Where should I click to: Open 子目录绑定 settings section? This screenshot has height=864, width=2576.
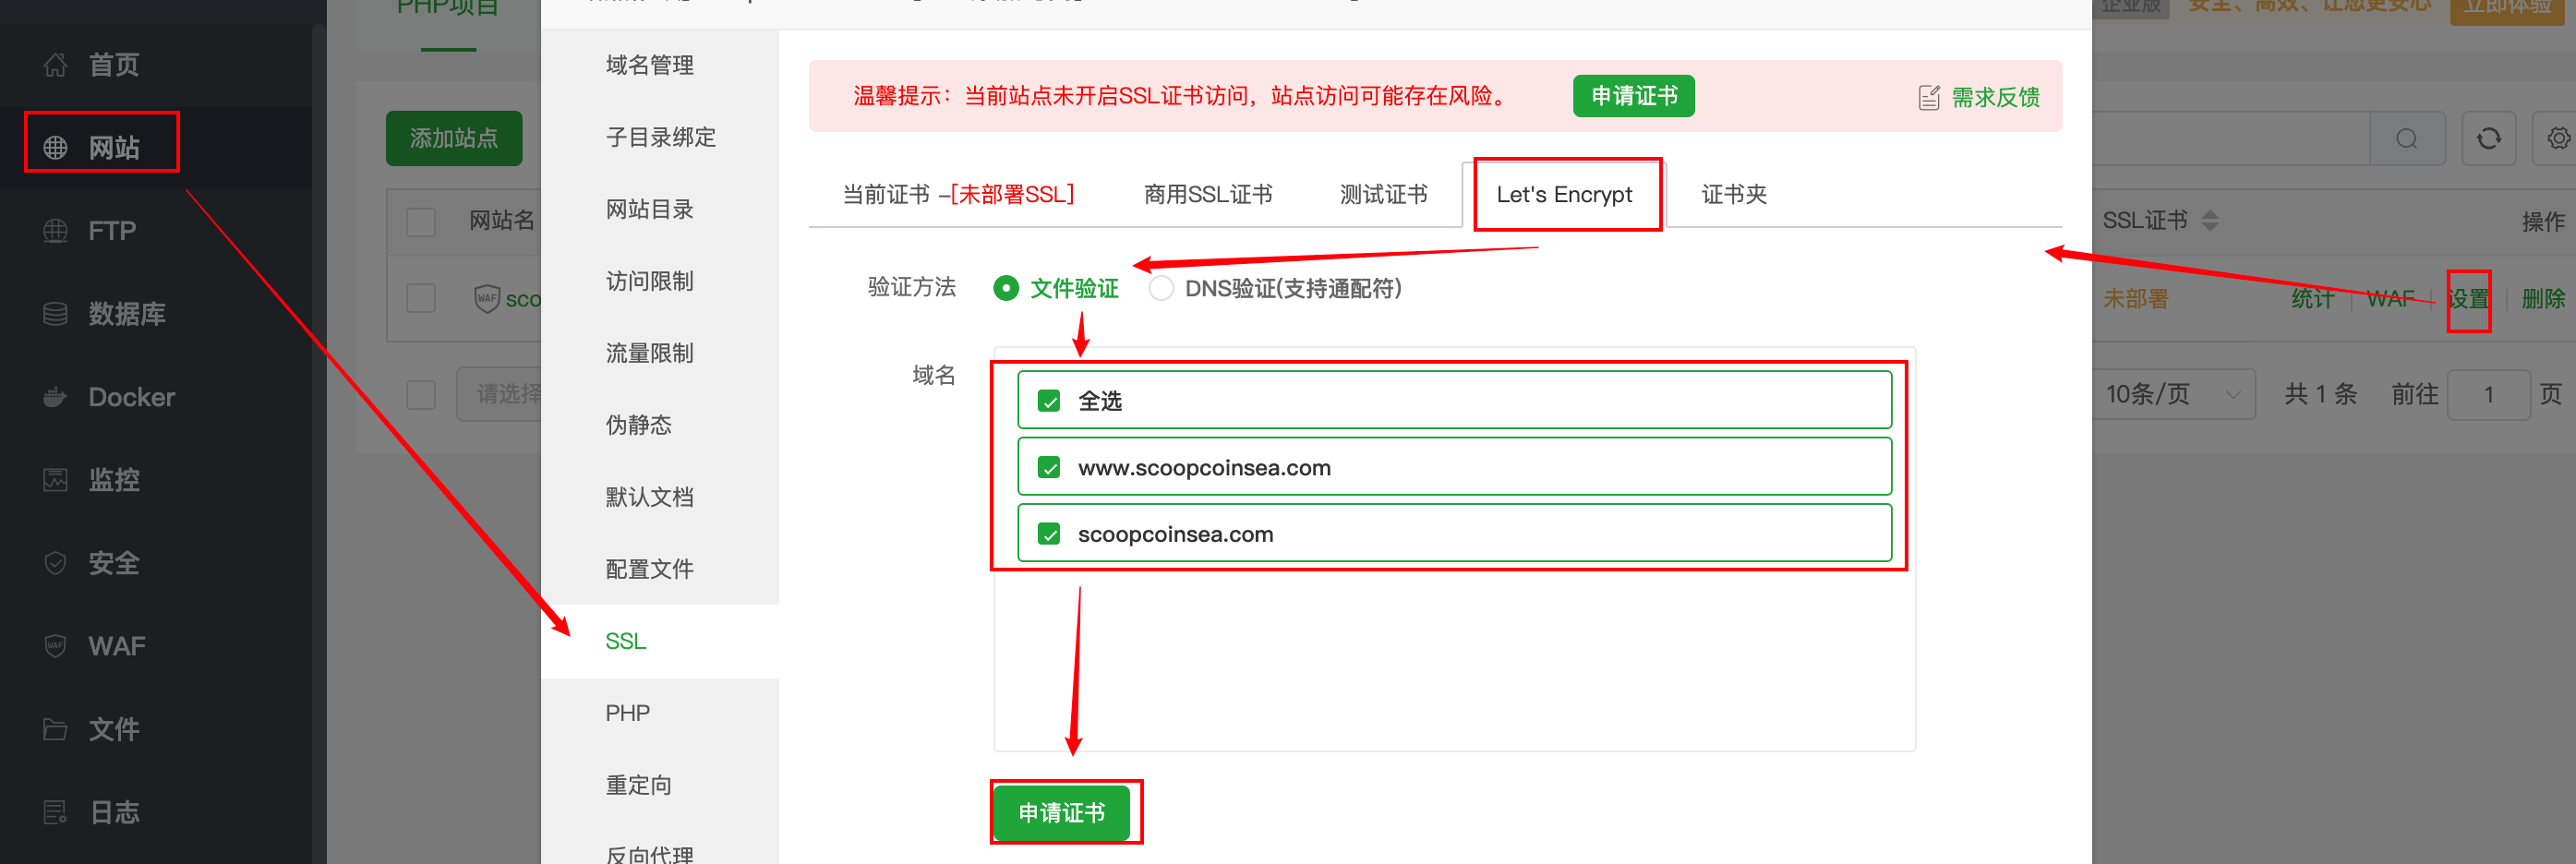660,137
